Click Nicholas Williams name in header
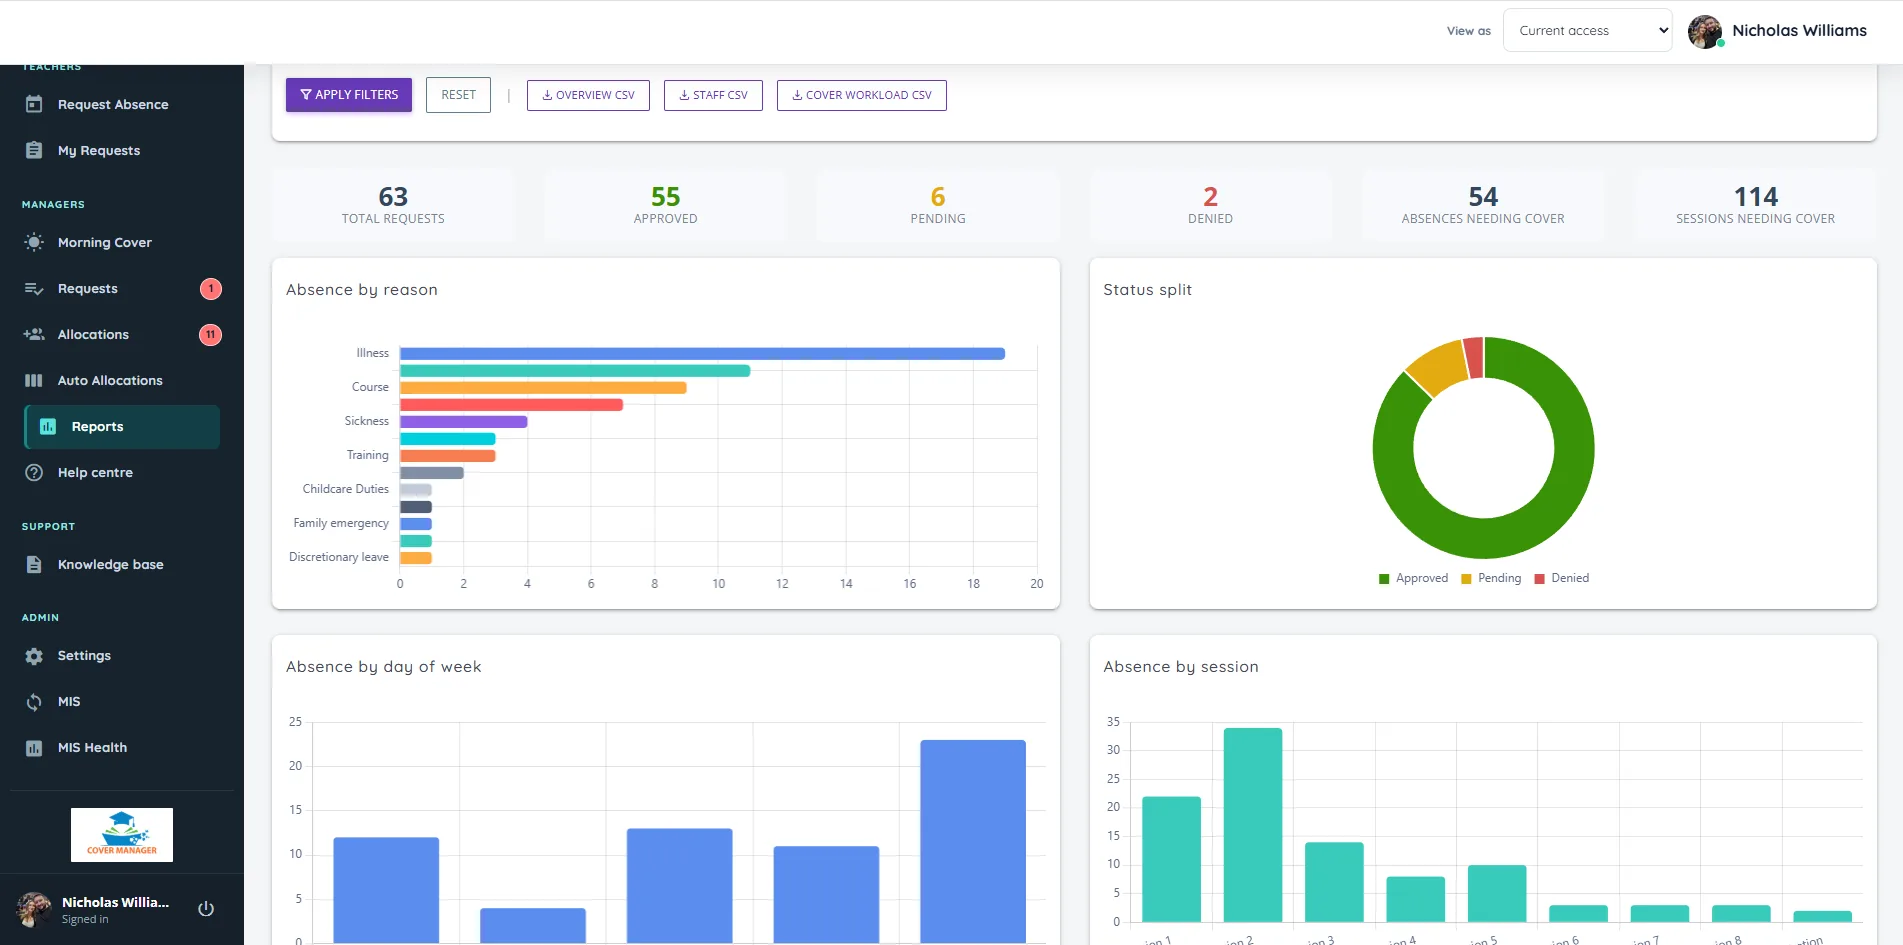 [x=1799, y=31]
